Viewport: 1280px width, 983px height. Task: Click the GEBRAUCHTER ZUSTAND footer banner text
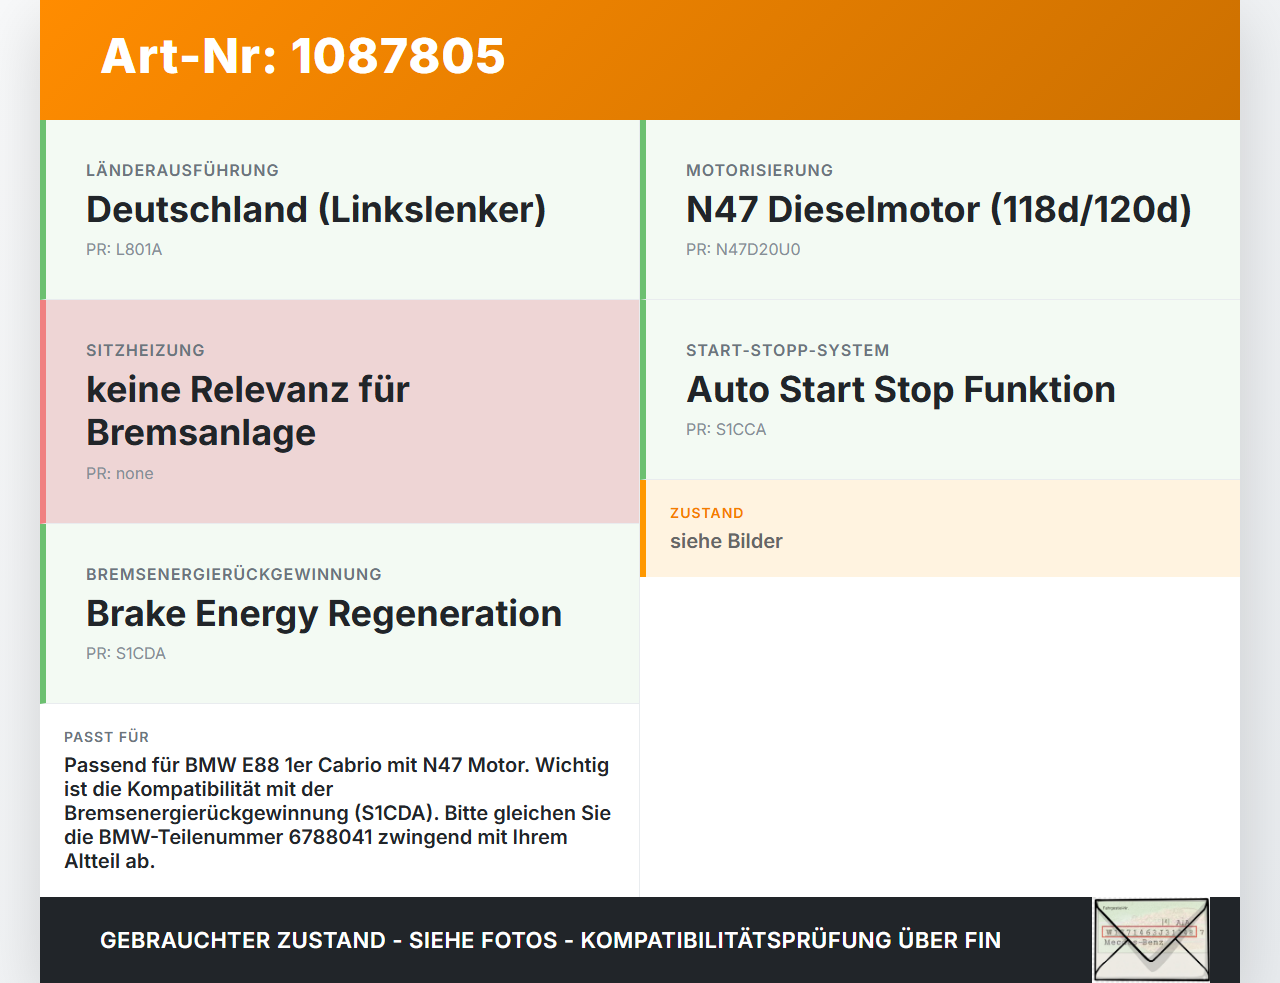[550, 940]
